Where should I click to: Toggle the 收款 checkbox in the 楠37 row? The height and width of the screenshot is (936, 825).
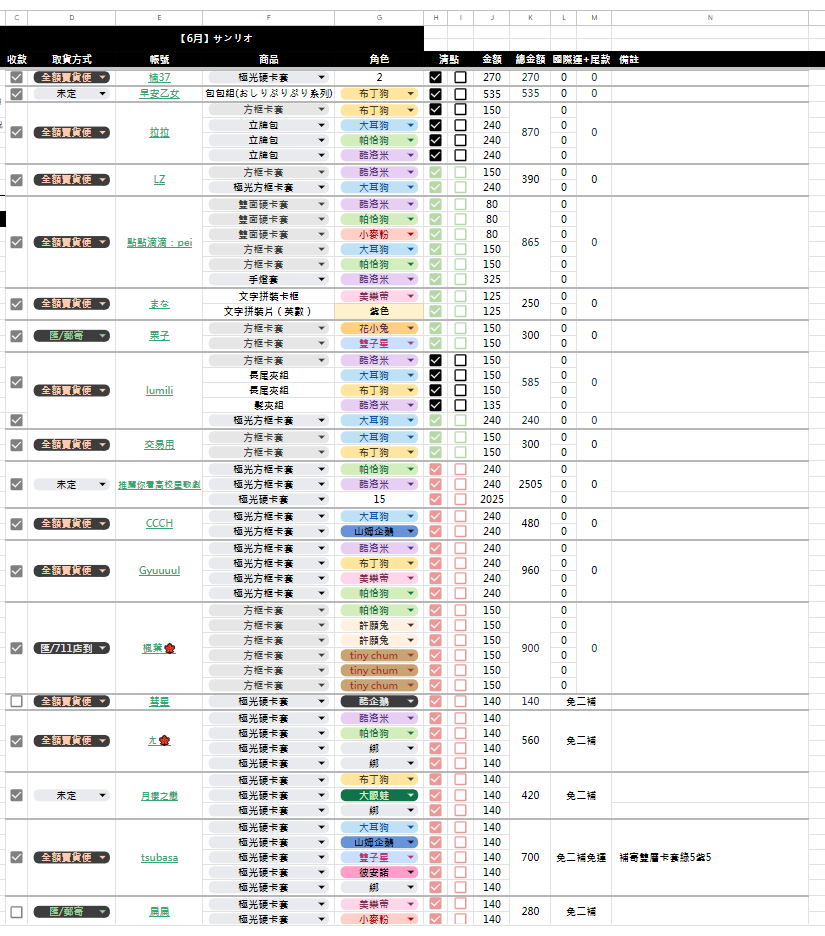[17, 78]
